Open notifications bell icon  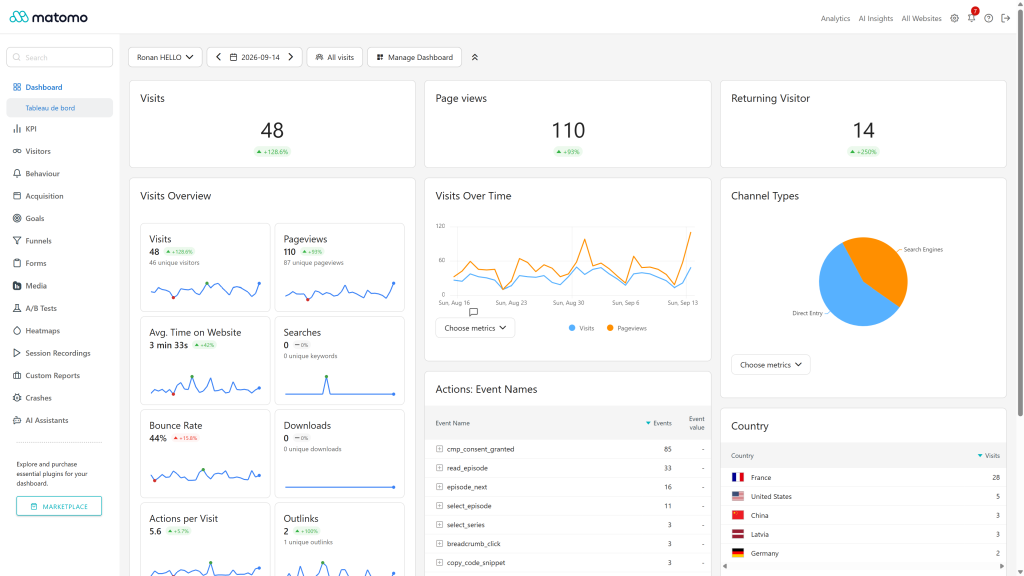(971, 18)
